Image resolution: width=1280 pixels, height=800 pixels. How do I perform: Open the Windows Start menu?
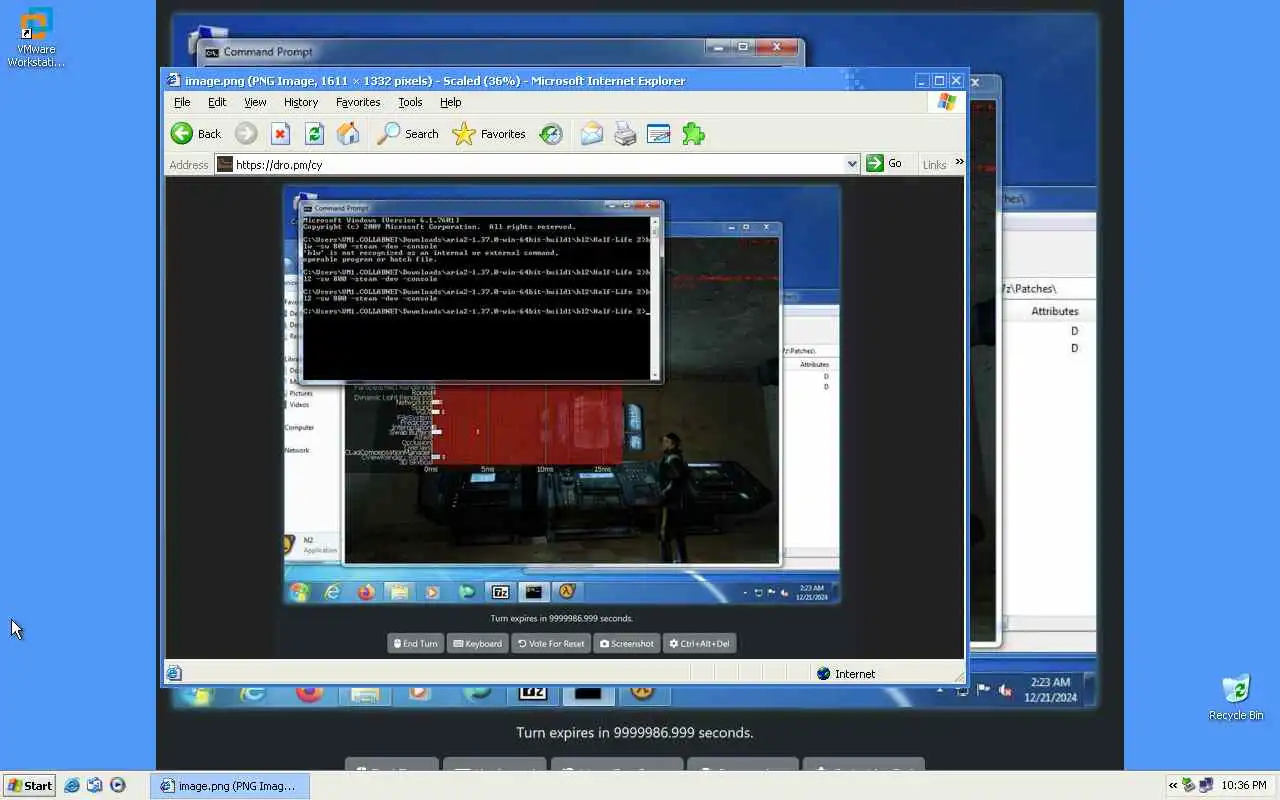29,786
